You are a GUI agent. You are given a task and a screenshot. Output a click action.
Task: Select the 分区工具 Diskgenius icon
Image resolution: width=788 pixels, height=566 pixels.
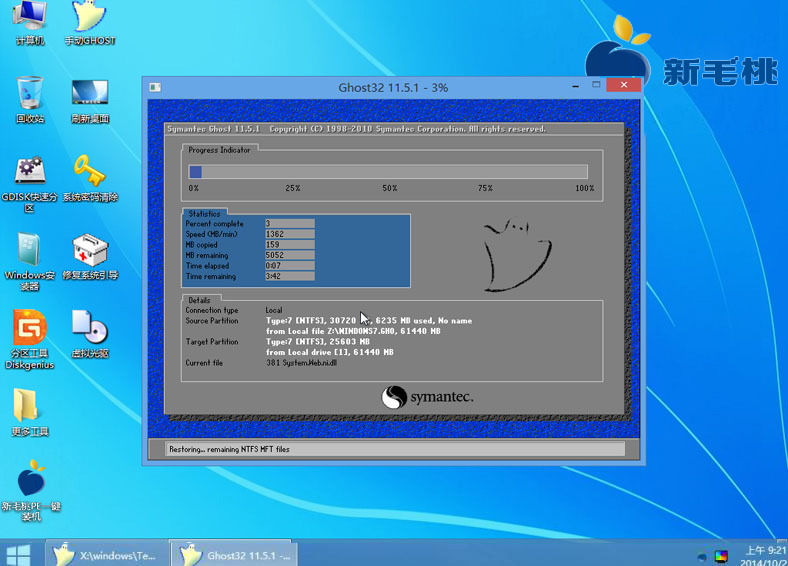coord(30,340)
